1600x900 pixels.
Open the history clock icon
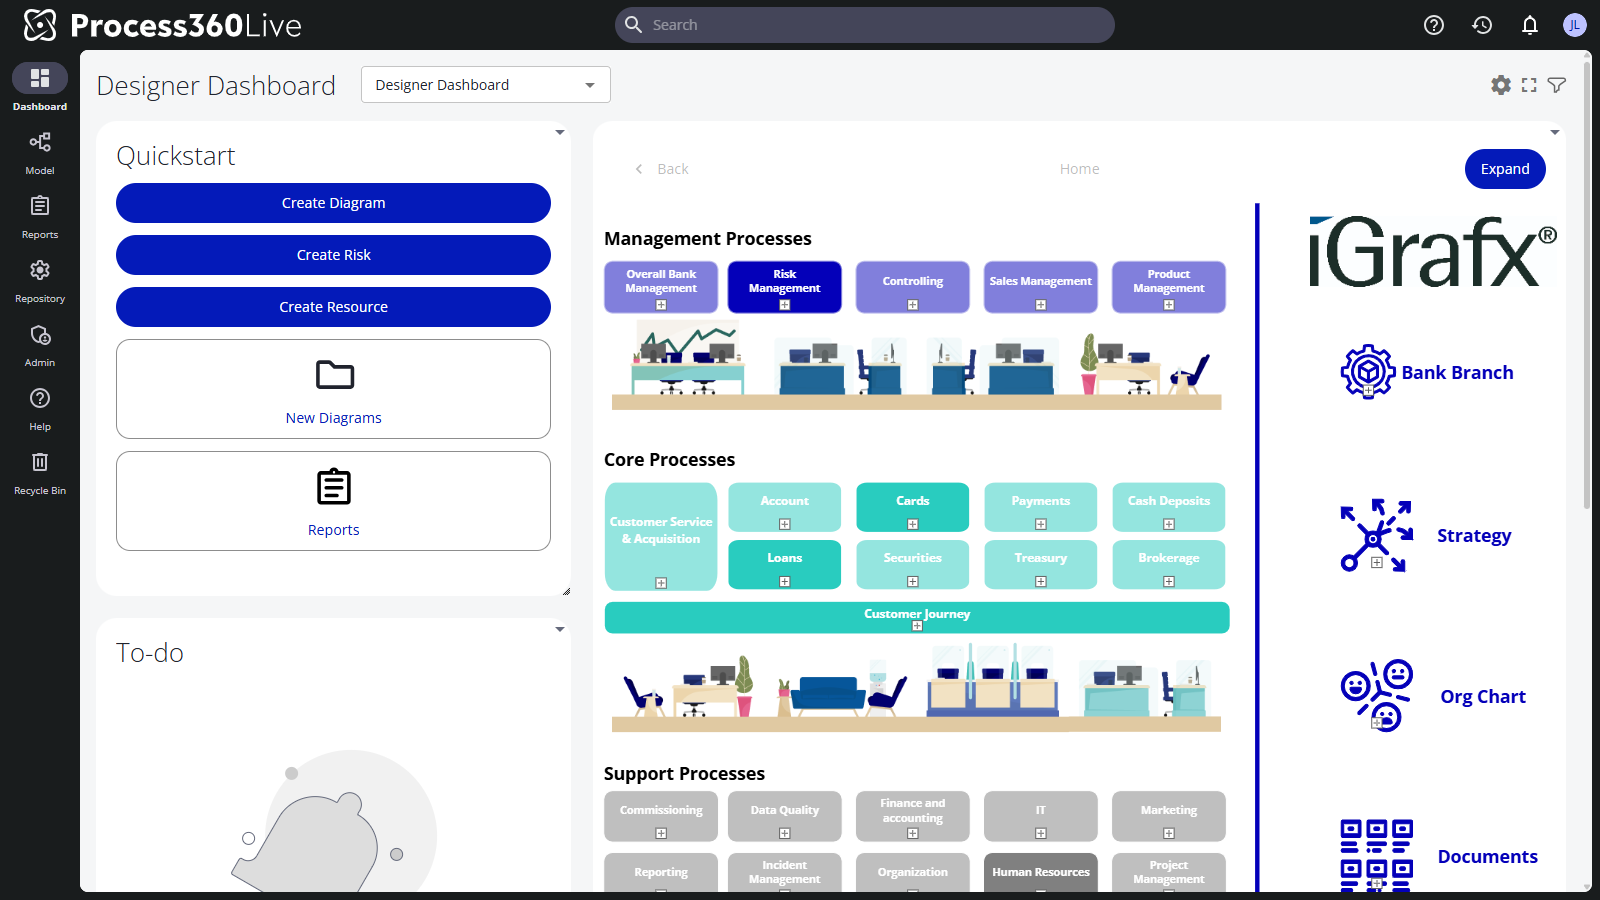point(1482,25)
